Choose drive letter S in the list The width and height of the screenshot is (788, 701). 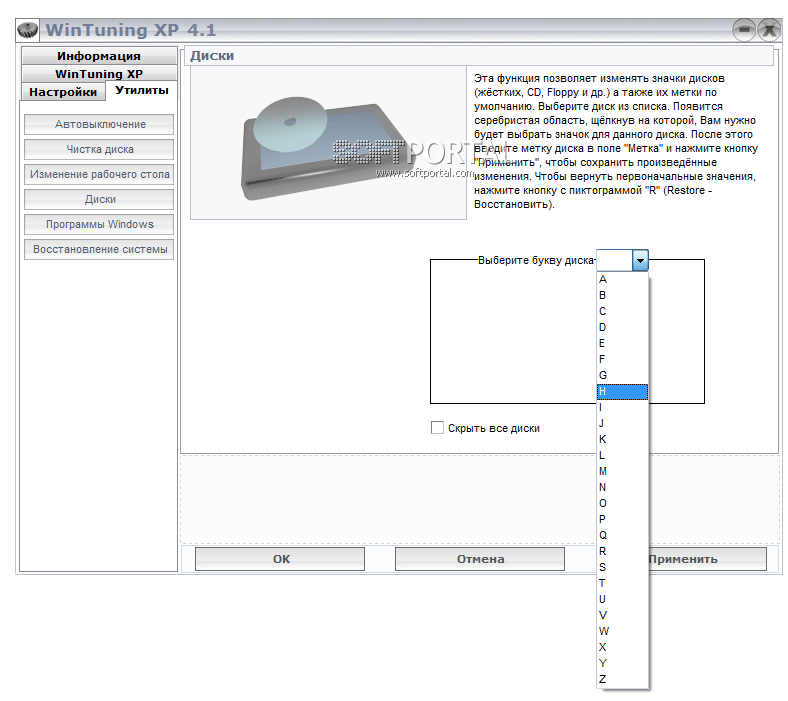(622, 567)
